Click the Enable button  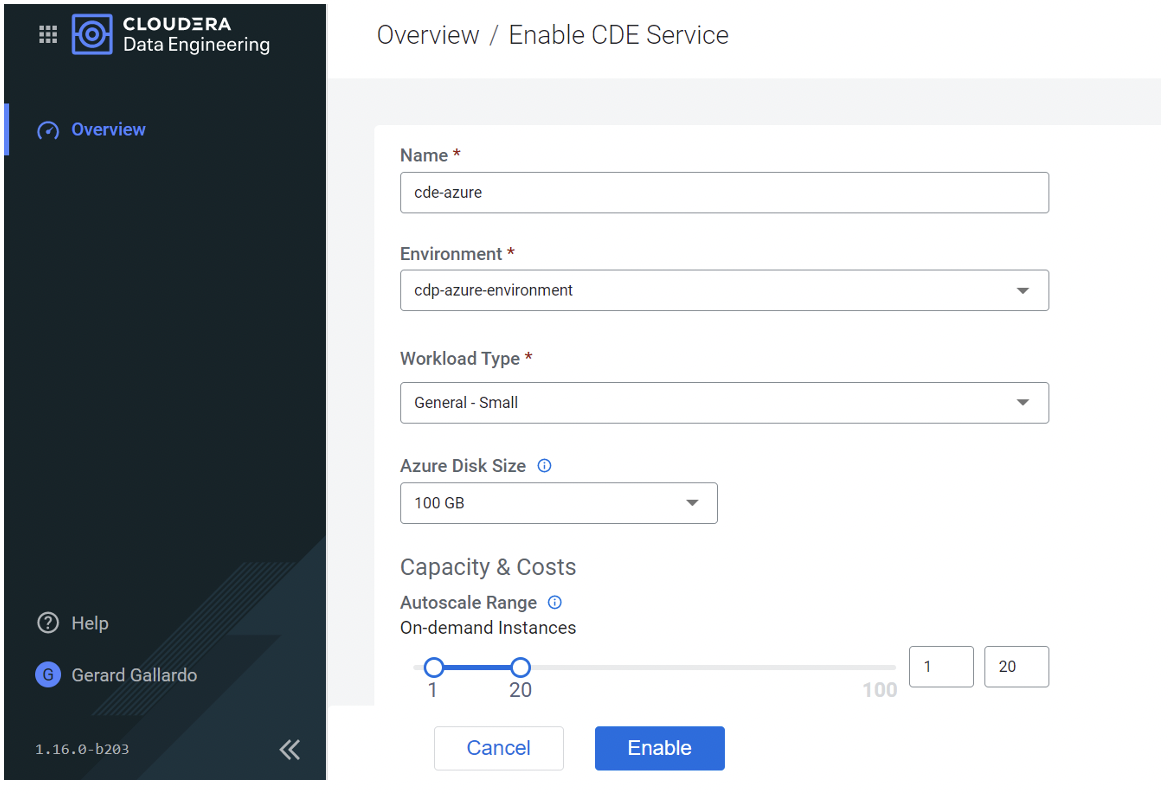tap(659, 748)
